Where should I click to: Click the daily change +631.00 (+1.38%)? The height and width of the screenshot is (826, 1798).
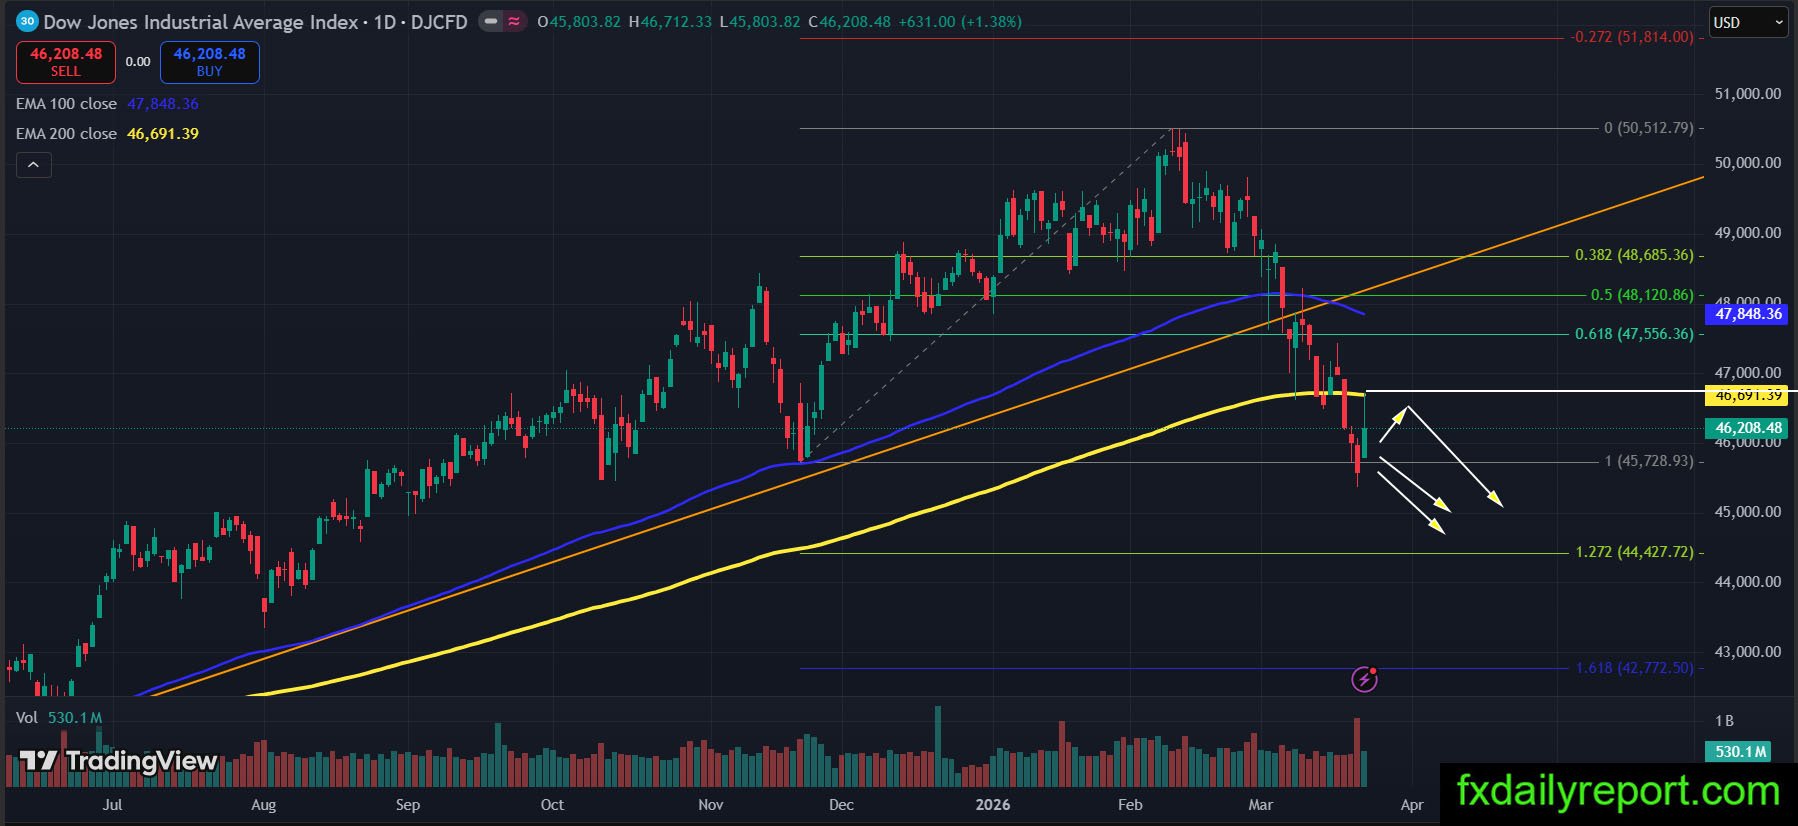[x=959, y=22]
